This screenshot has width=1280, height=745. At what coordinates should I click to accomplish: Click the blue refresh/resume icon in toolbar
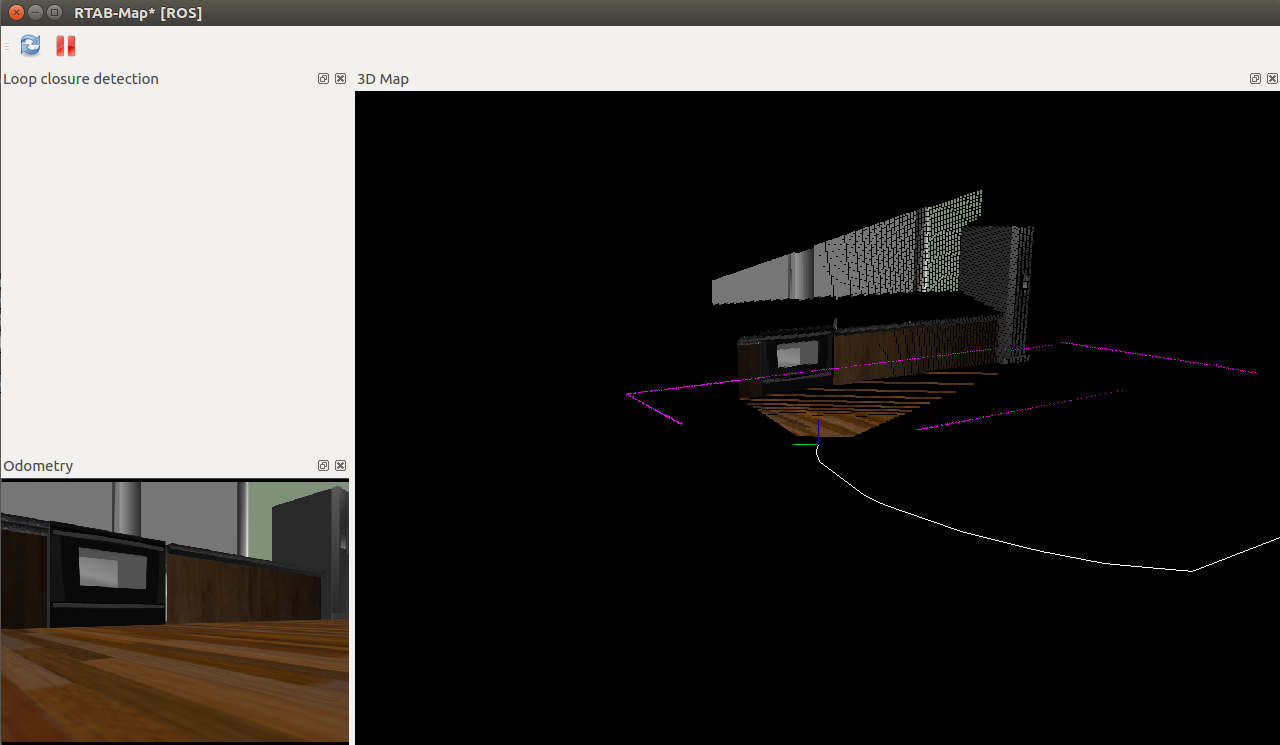[x=29, y=45]
